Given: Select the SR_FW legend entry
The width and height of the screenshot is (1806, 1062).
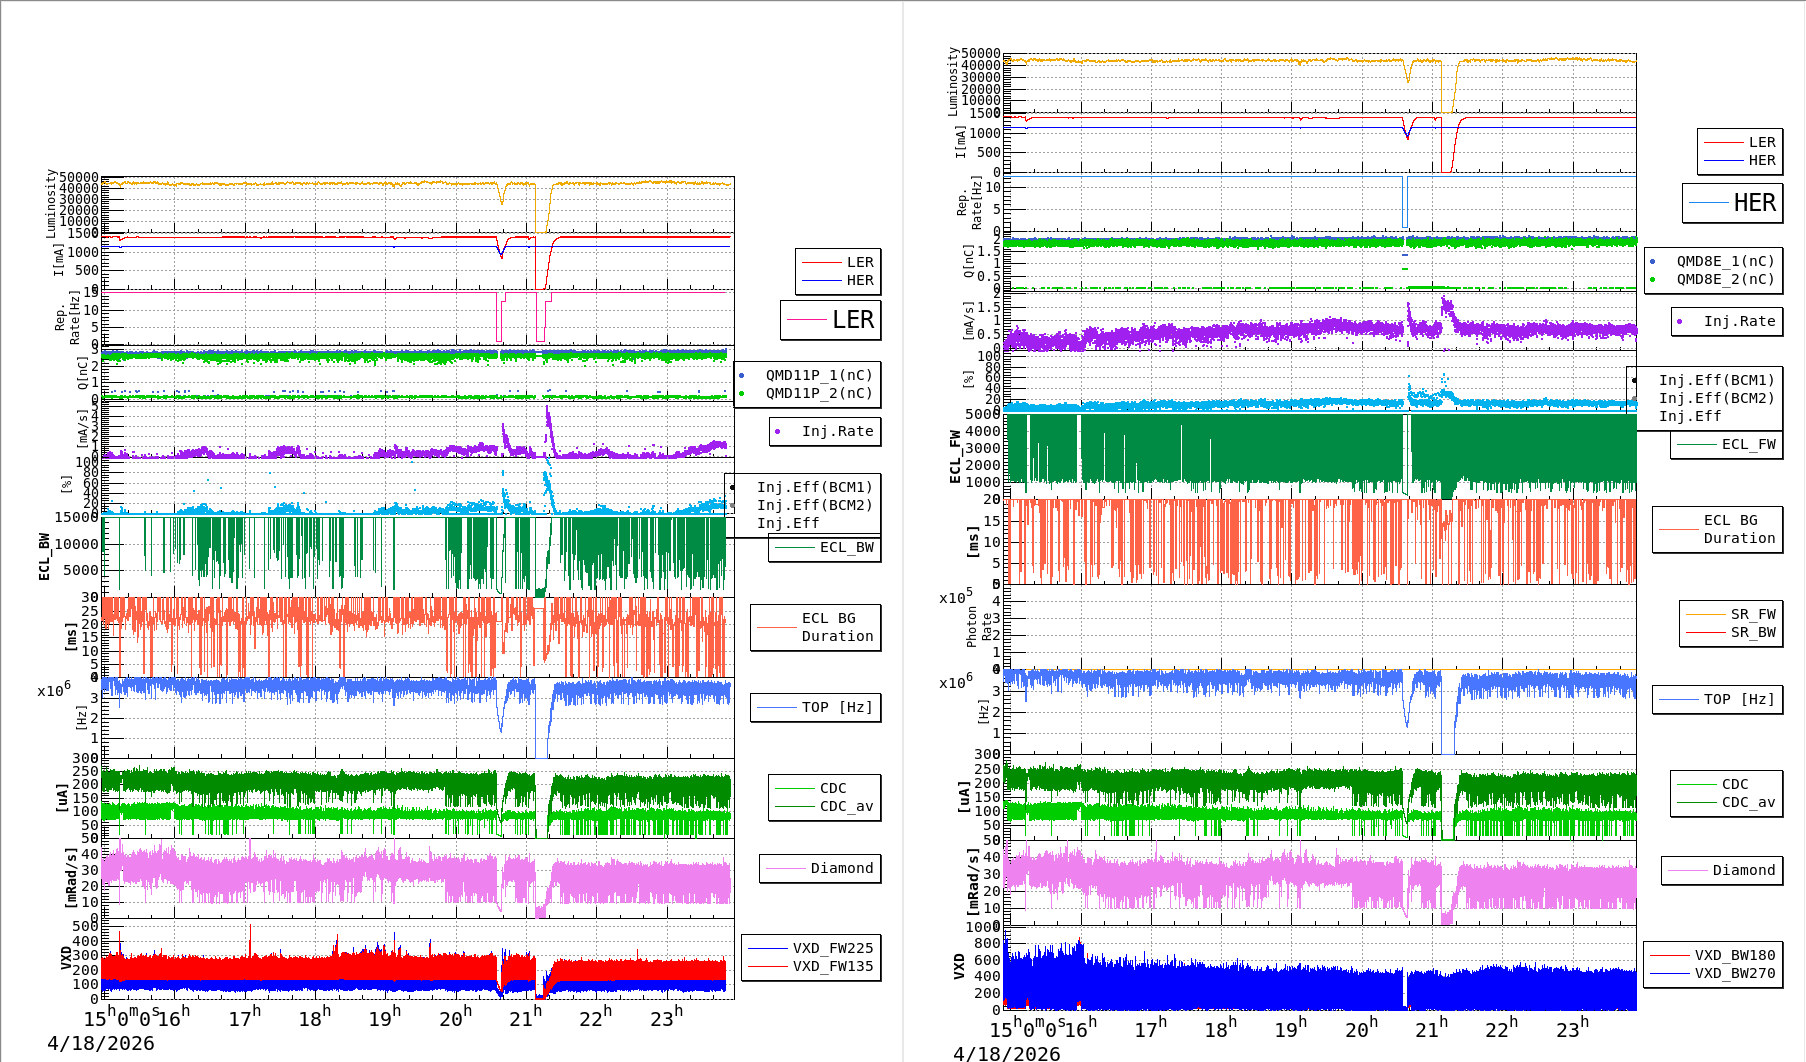Looking at the screenshot, I should pos(1752,614).
